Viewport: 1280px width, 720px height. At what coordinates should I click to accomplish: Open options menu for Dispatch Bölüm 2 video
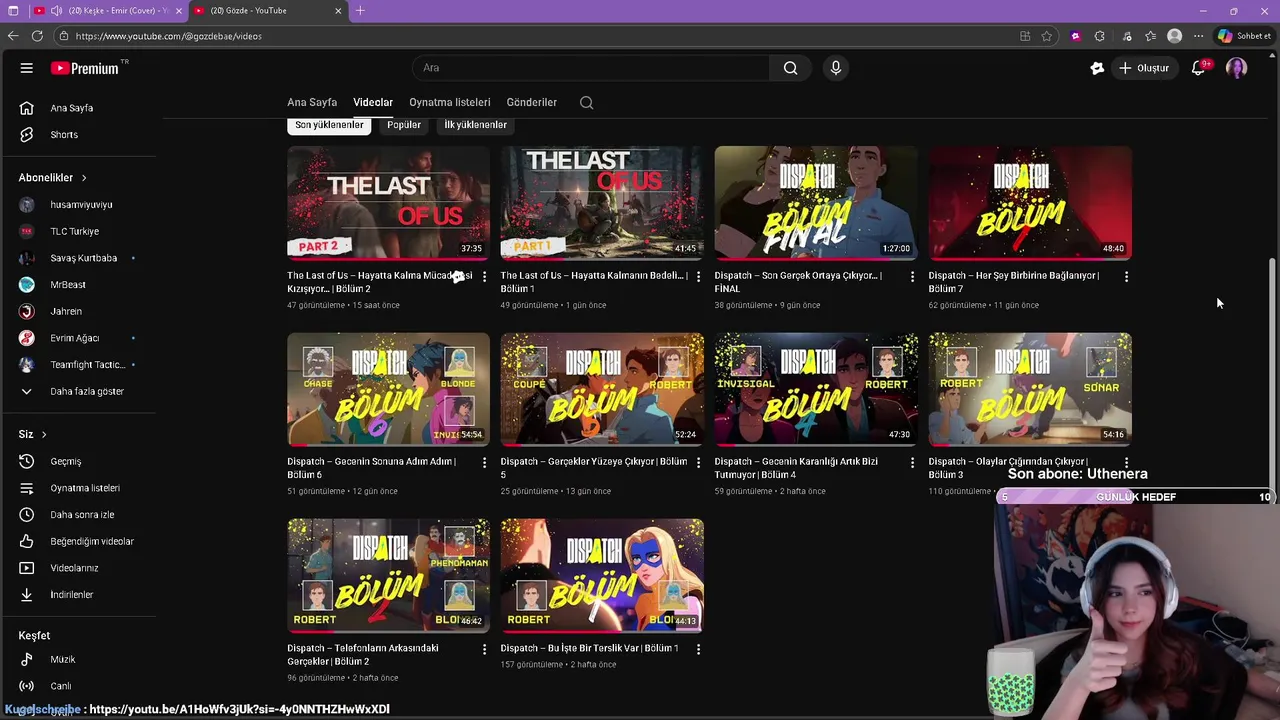coord(485,649)
